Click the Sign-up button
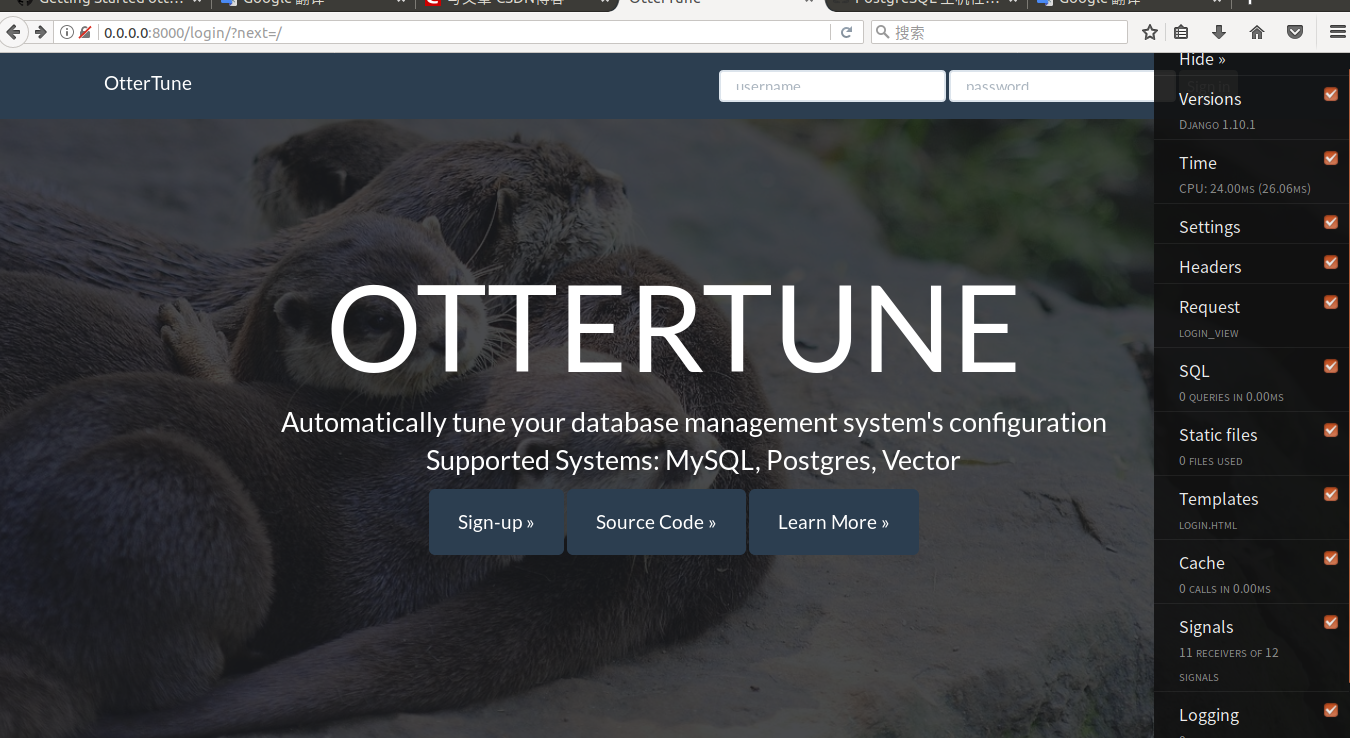 click(x=496, y=521)
